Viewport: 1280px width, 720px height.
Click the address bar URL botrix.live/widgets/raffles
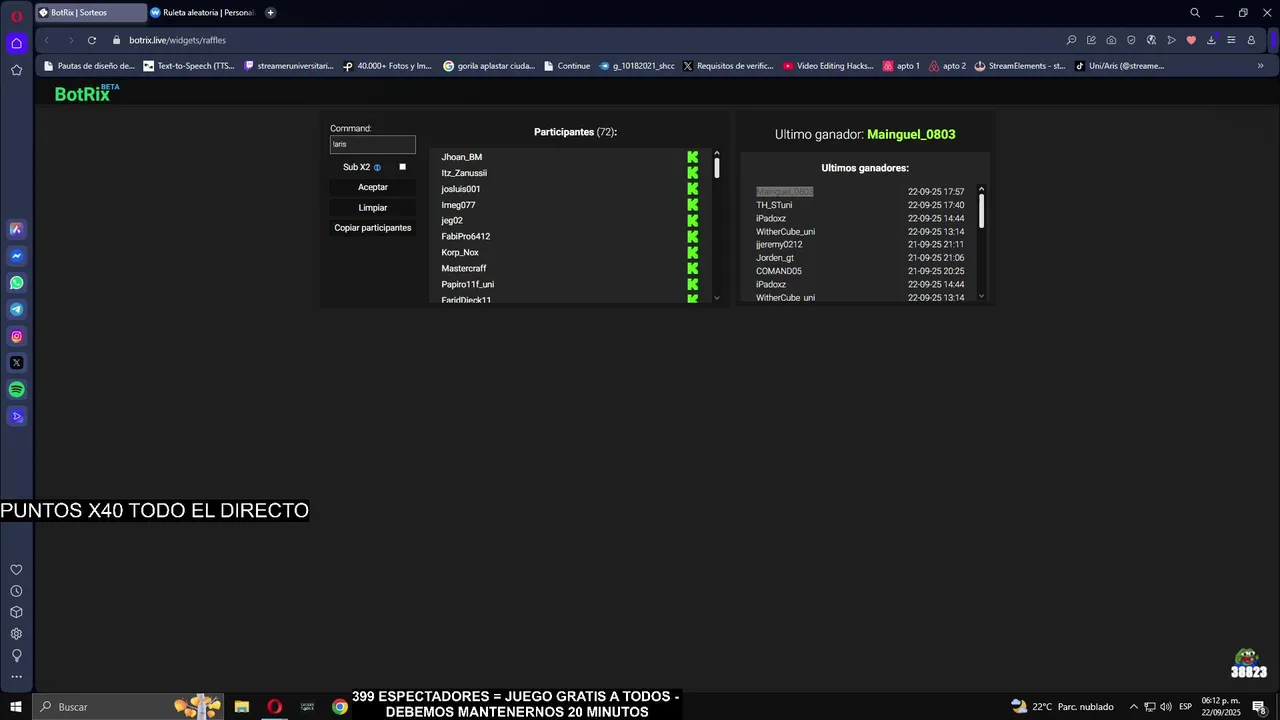[x=177, y=40]
